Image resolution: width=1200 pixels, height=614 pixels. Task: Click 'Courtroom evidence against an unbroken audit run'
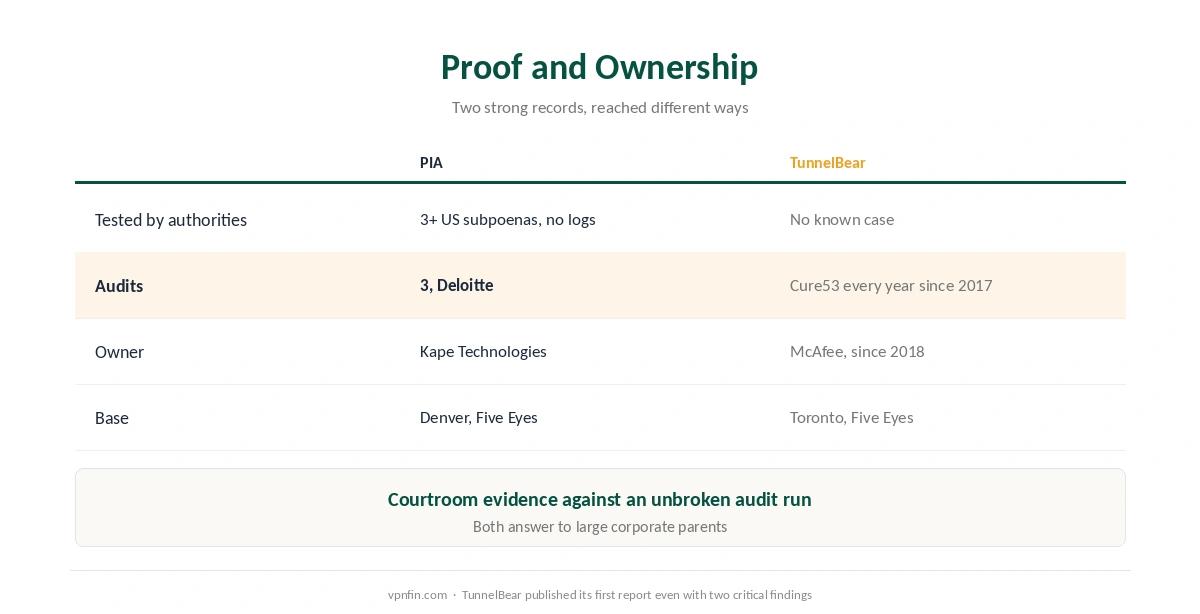(599, 499)
